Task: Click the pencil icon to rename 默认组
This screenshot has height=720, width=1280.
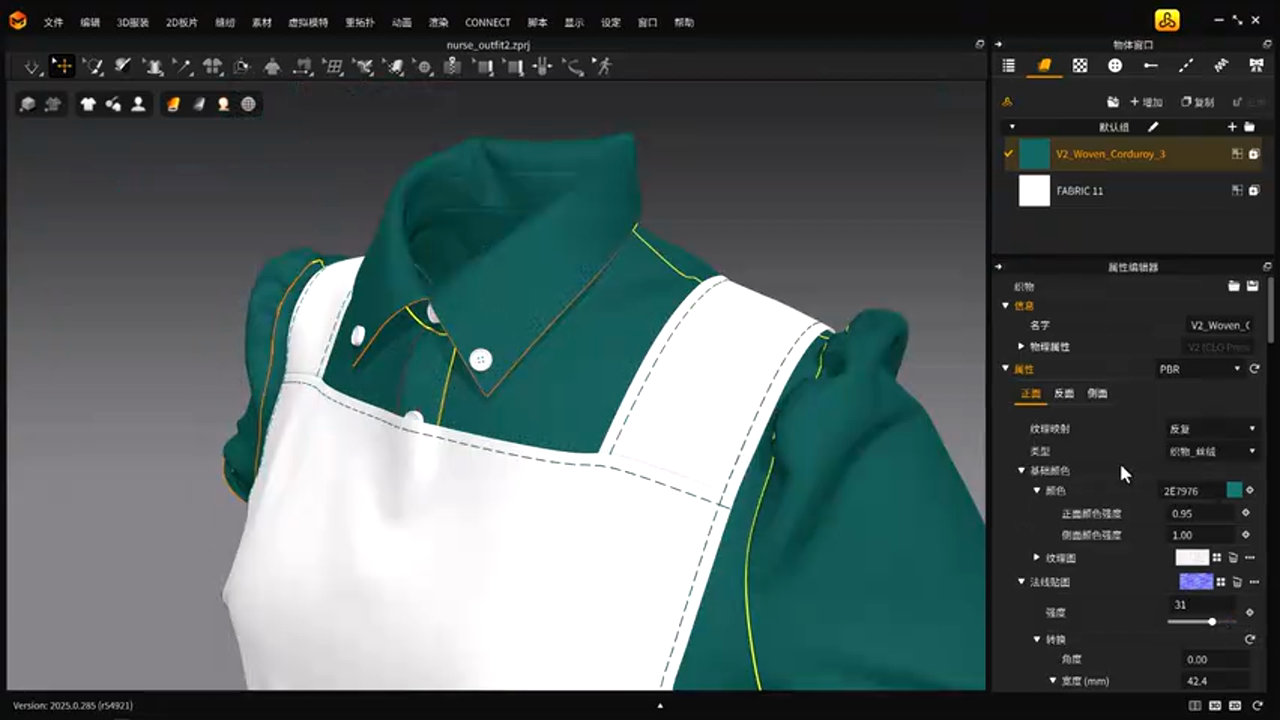Action: (x=1153, y=127)
